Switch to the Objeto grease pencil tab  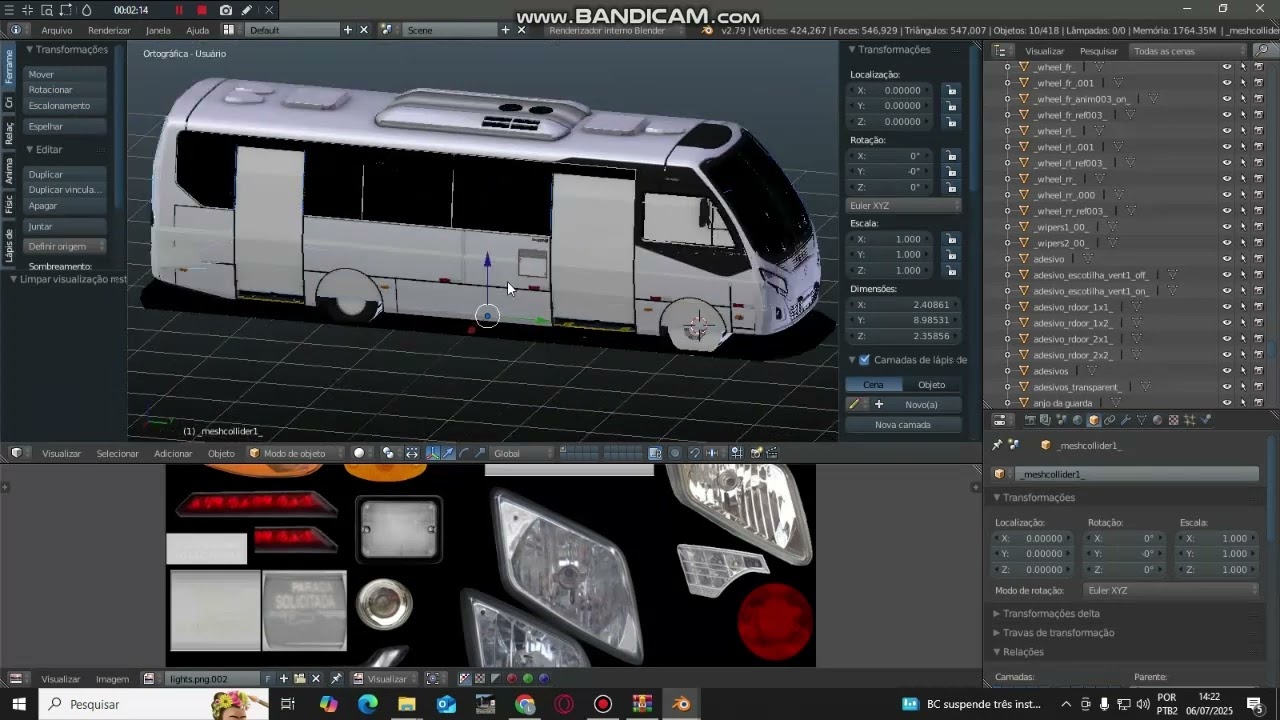coord(931,385)
